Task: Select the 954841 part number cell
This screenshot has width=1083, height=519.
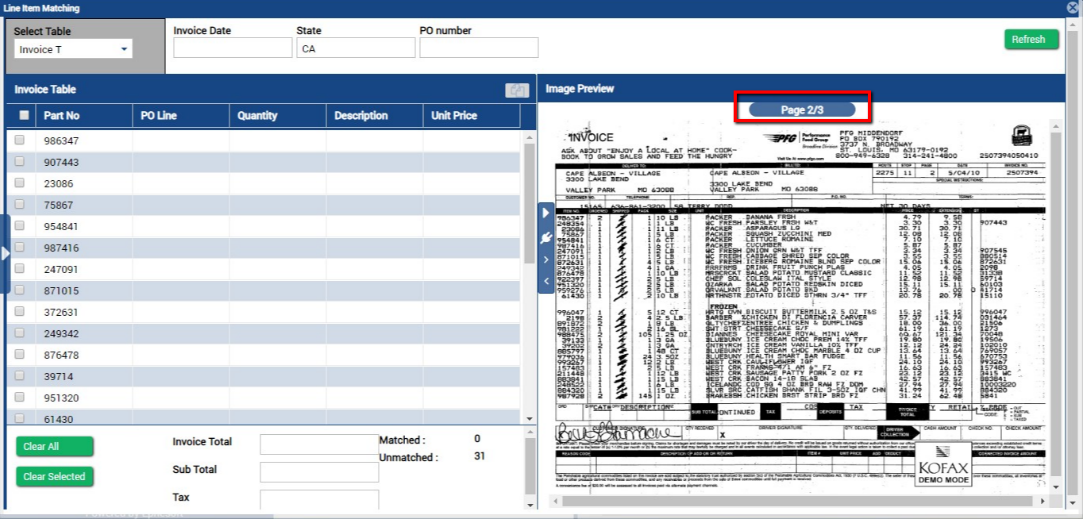Action: coord(84,226)
